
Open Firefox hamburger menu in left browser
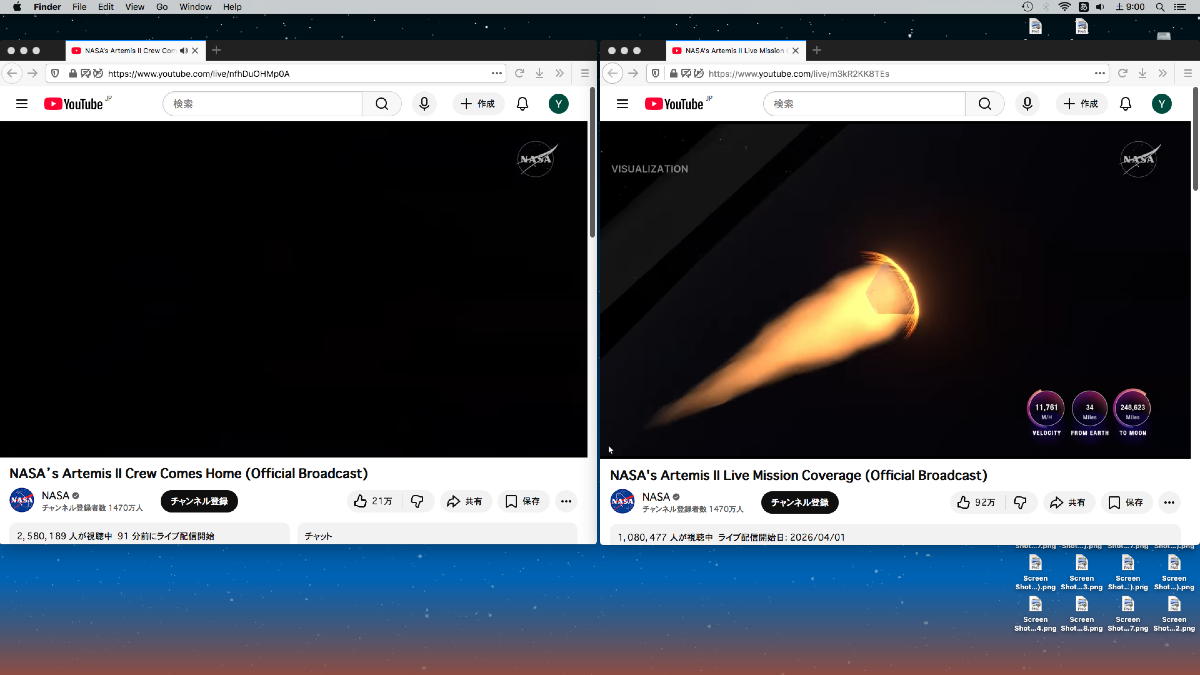586,73
